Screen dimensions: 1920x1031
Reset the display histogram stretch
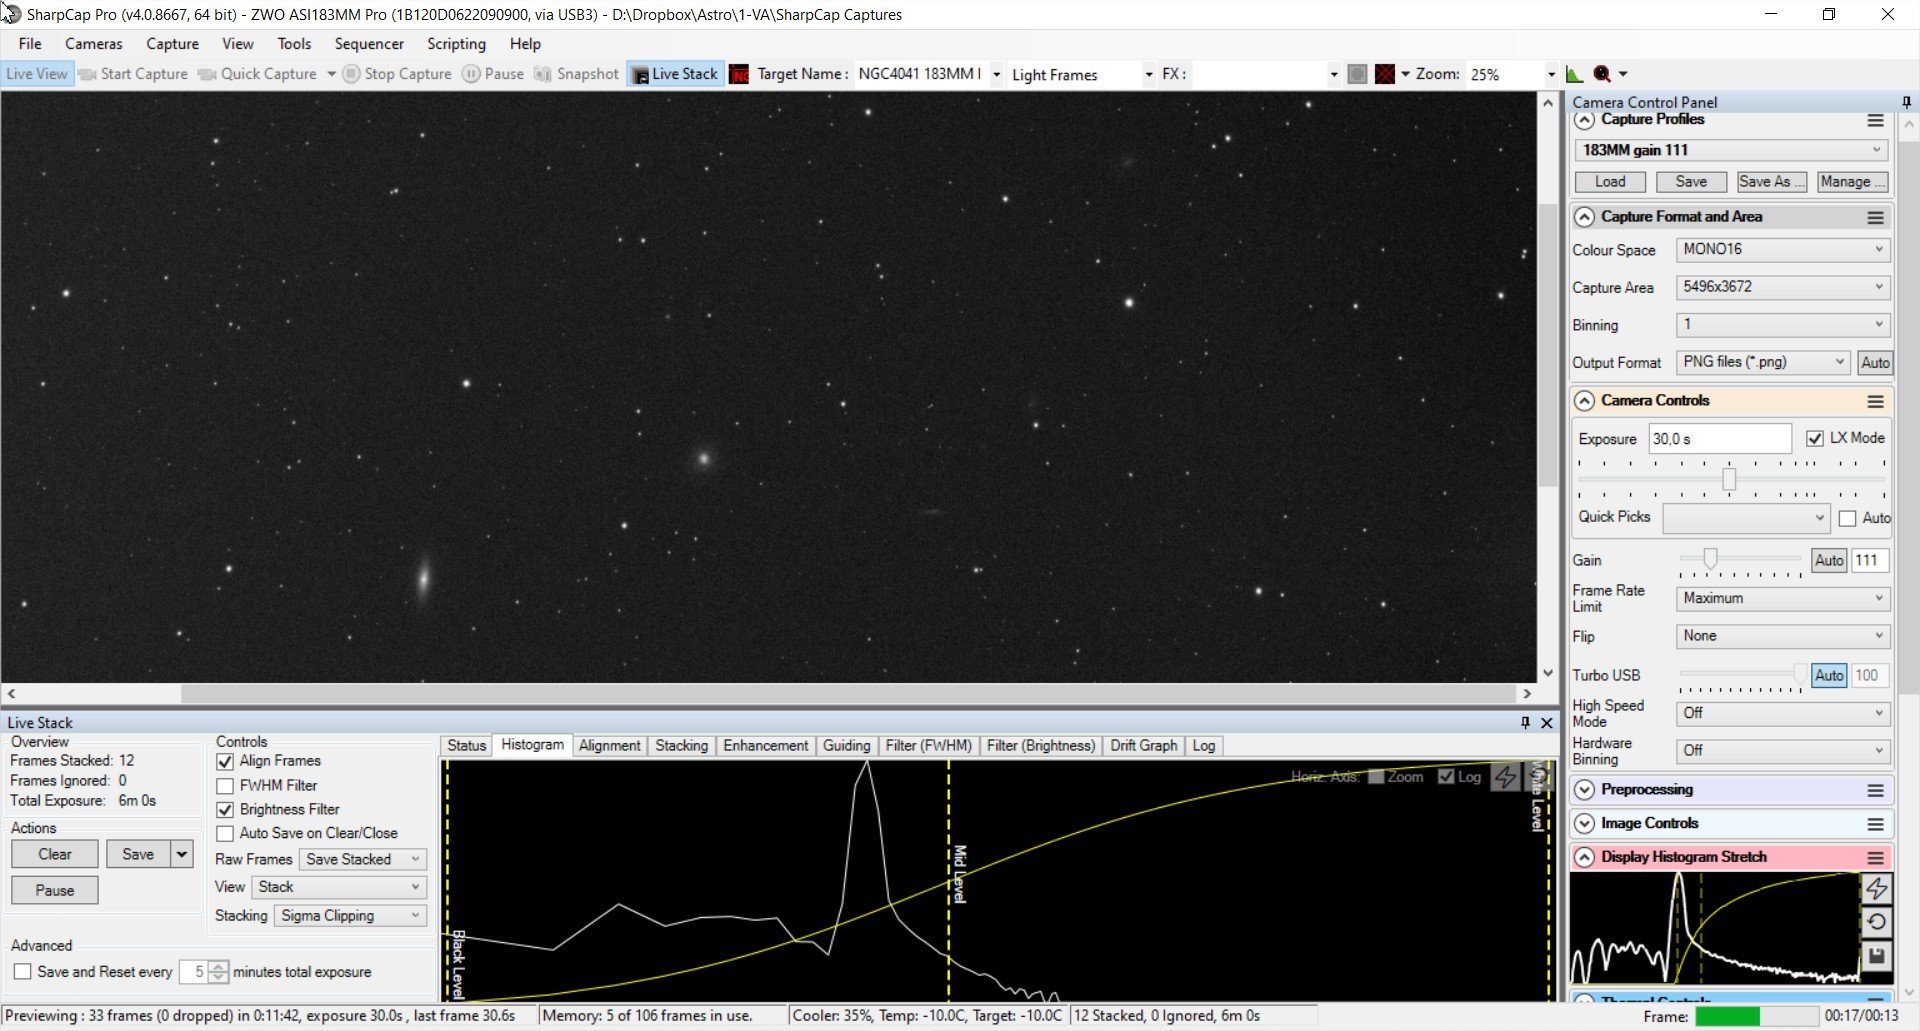[x=1877, y=922]
